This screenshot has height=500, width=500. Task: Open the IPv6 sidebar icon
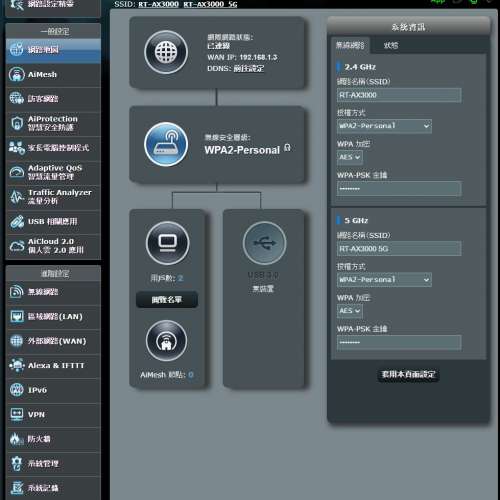pyautogui.click(x=17, y=390)
